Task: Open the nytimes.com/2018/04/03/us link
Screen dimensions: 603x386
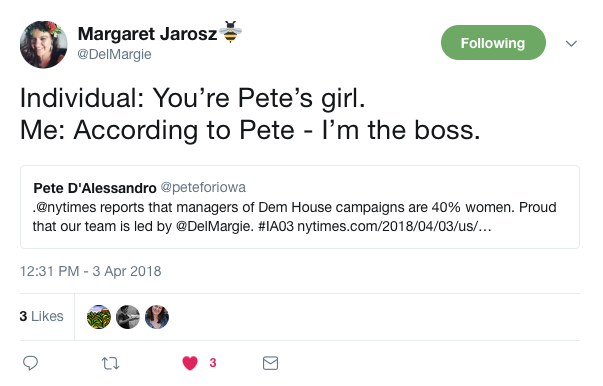Action: click(x=394, y=226)
